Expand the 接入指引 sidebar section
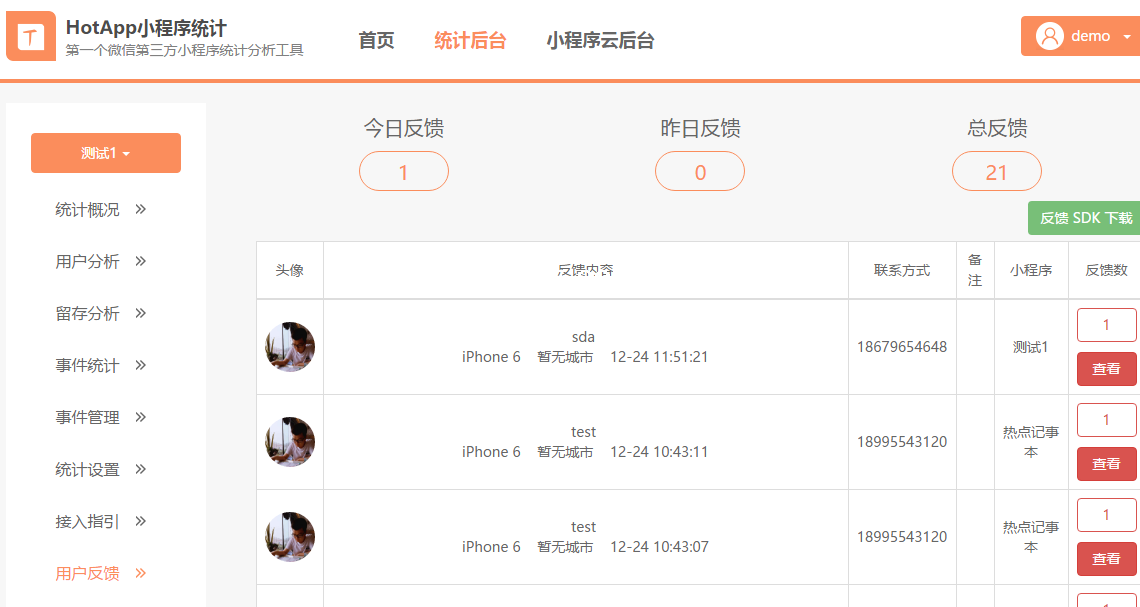 [101, 521]
